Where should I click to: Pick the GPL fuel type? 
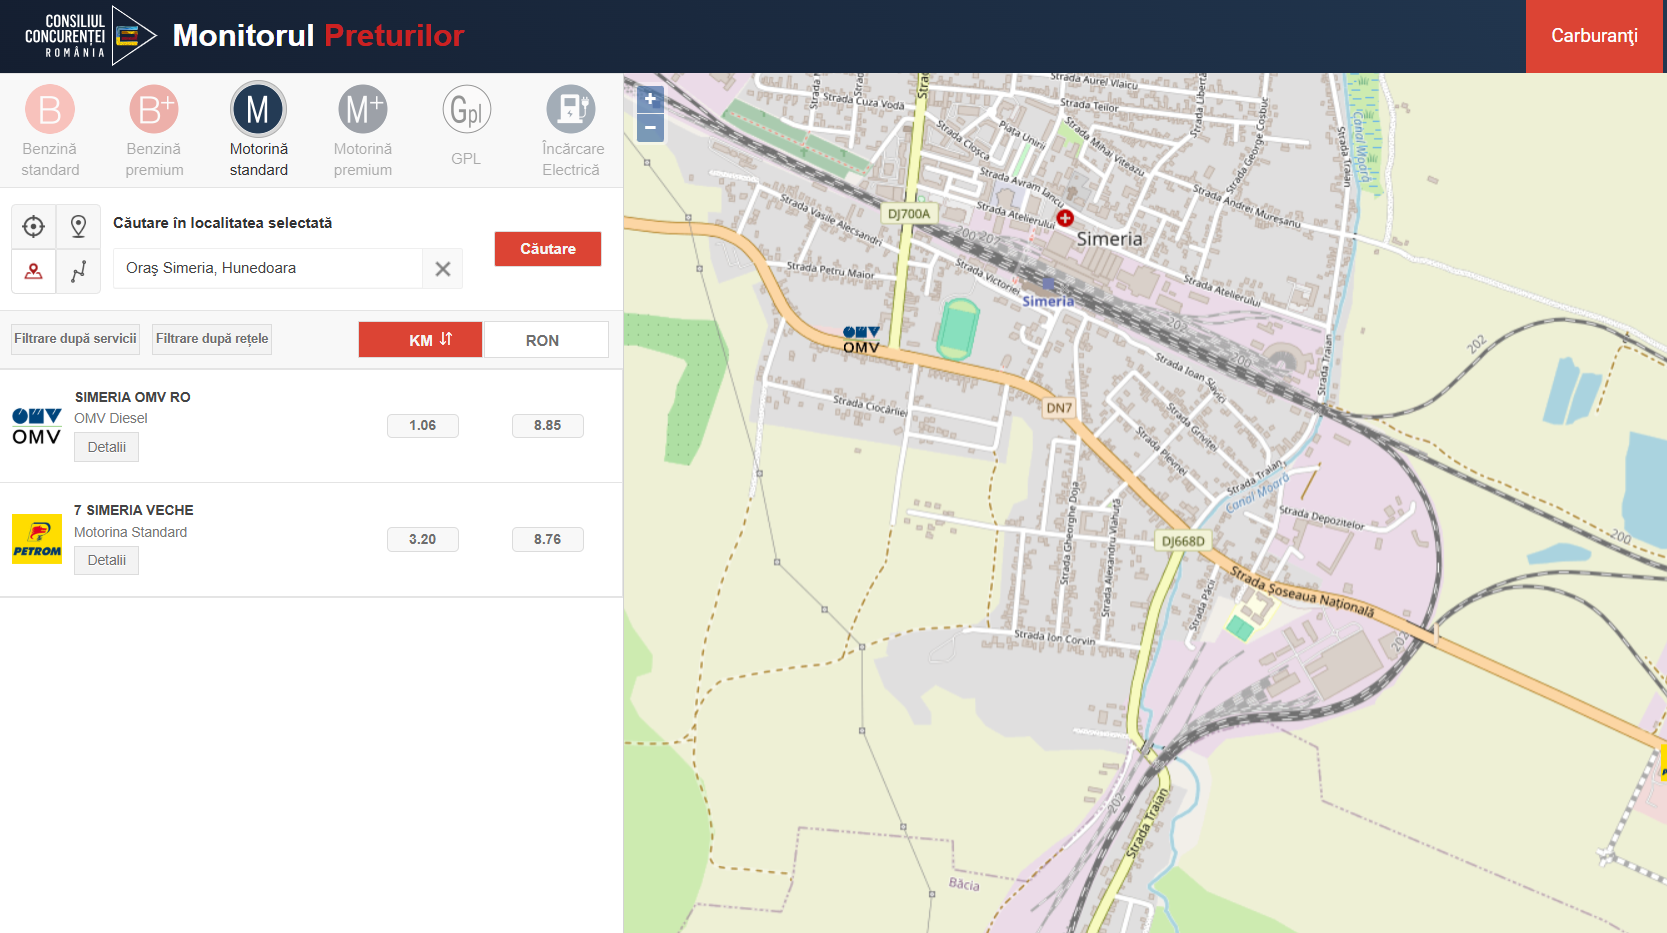[x=466, y=110]
